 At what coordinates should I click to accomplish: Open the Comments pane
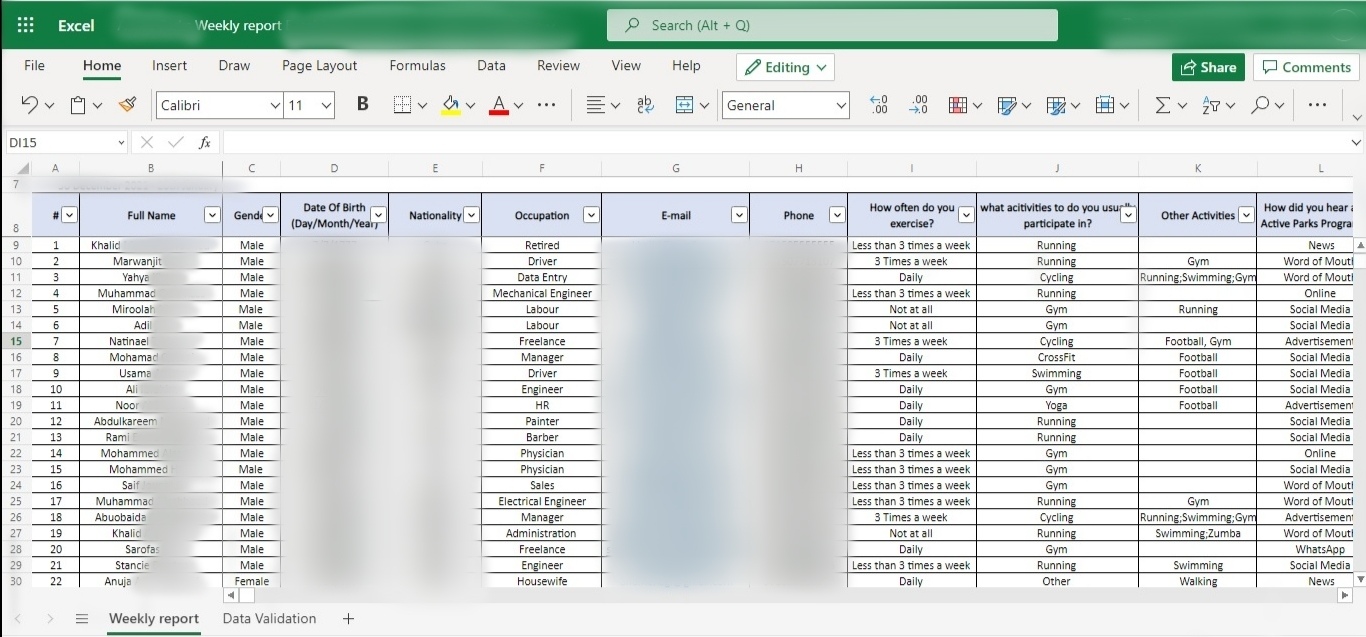(x=1306, y=67)
